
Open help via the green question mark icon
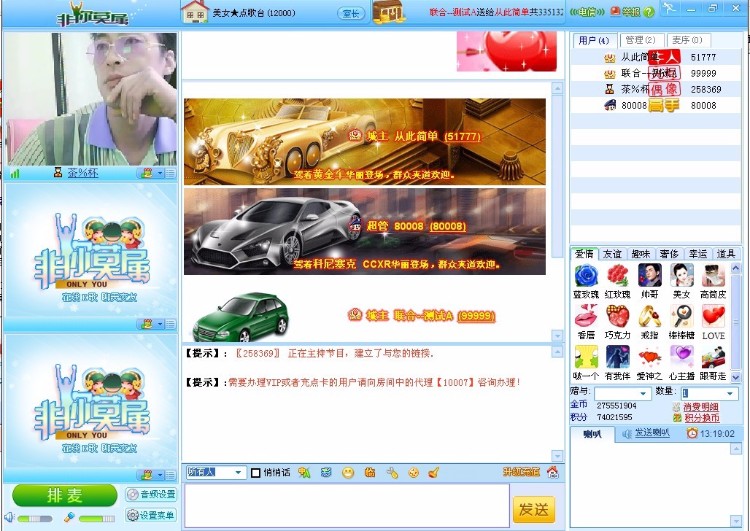click(x=649, y=11)
